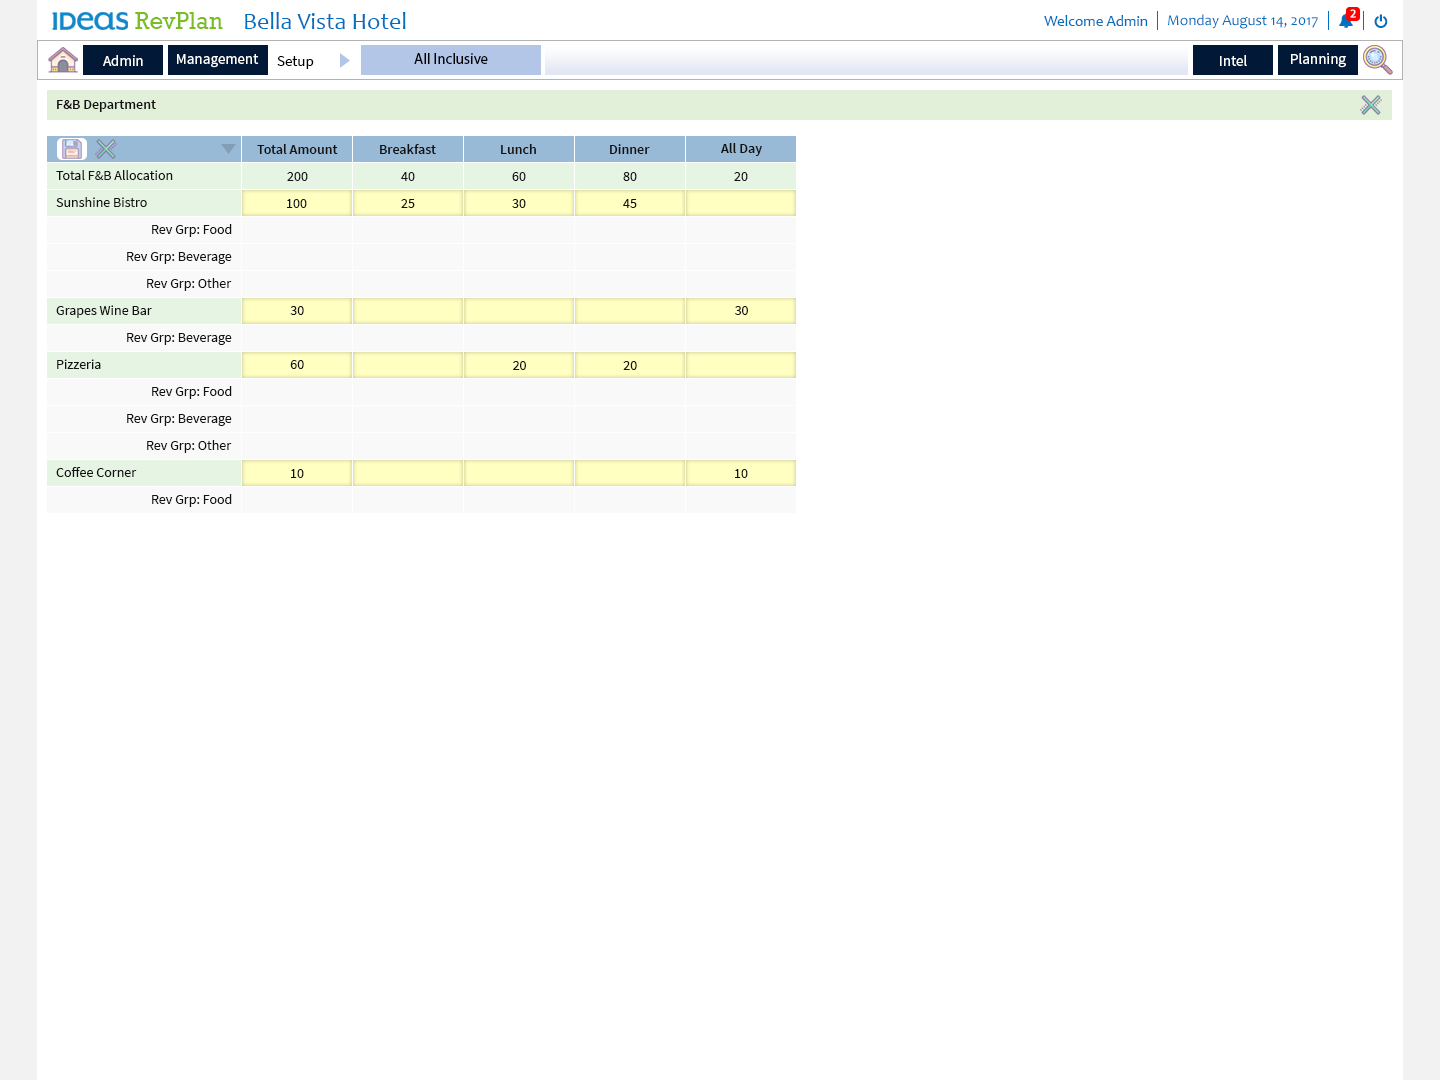Viewport: 1440px width, 1080px height.
Task: Click the save disk icon in table header
Action: [72, 149]
